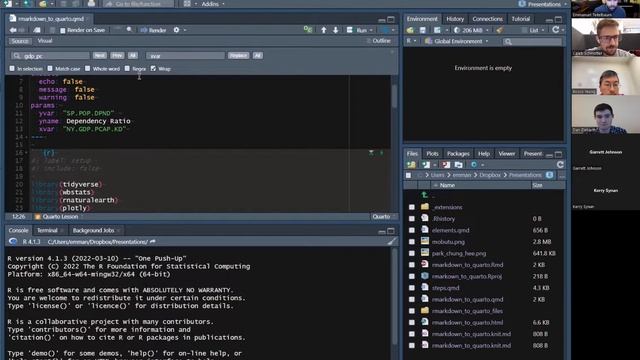Delete files icon in Files pane

click(x=446, y=164)
